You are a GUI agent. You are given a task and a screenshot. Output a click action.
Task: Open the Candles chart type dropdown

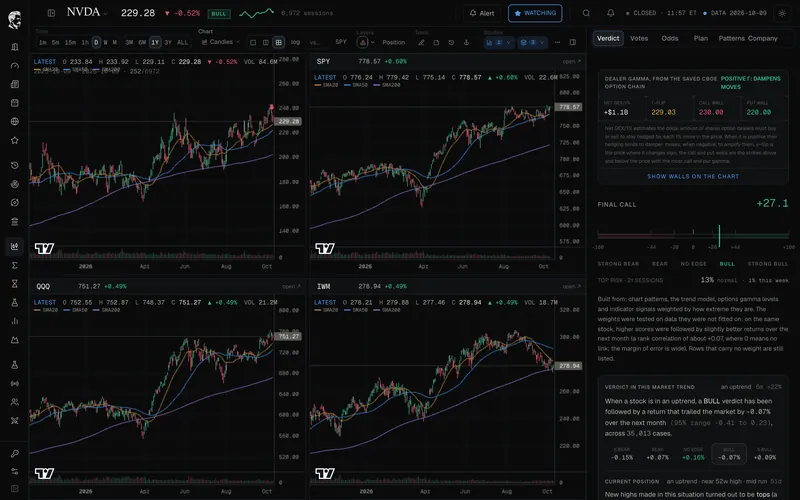pyautogui.click(x=220, y=42)
